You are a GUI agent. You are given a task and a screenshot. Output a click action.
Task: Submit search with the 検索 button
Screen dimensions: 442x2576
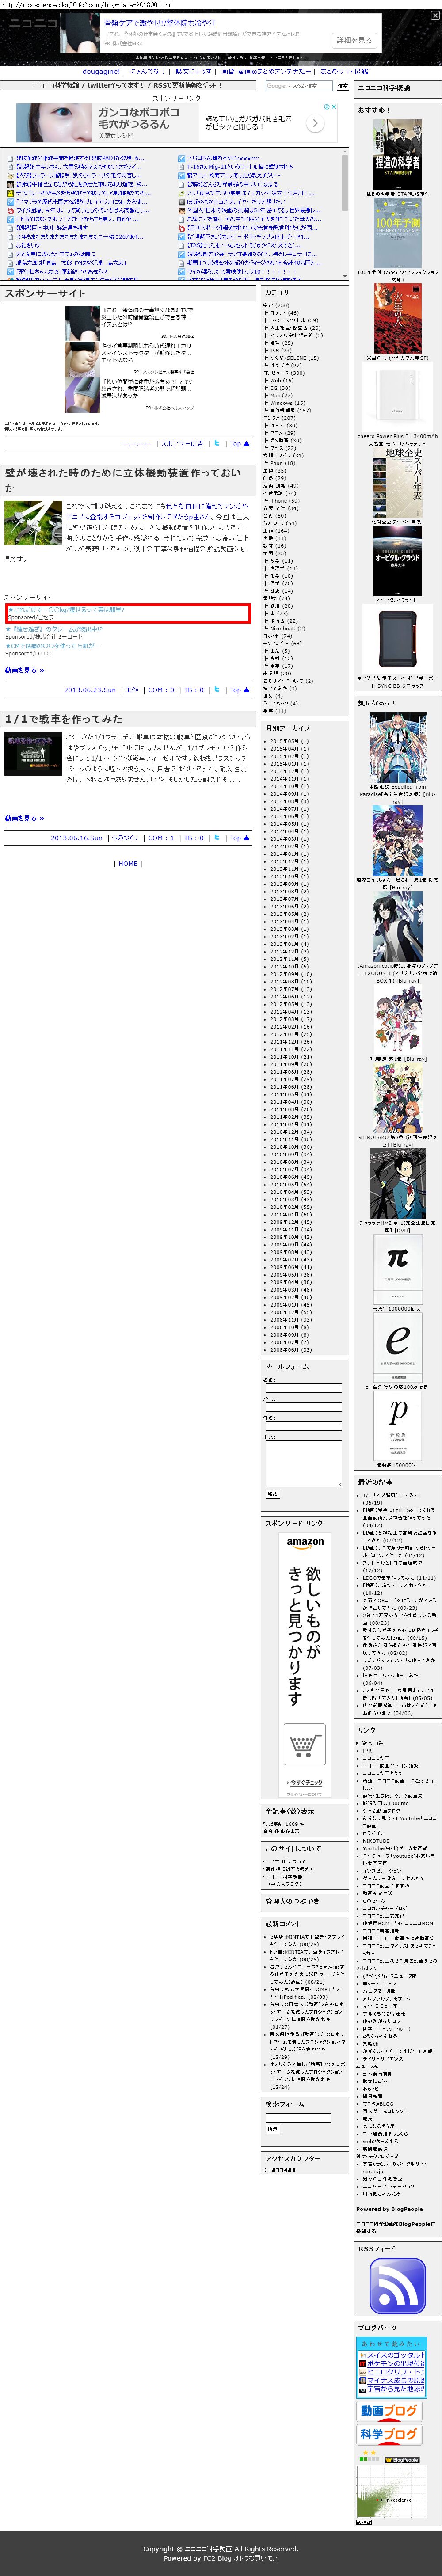point(342,86)
